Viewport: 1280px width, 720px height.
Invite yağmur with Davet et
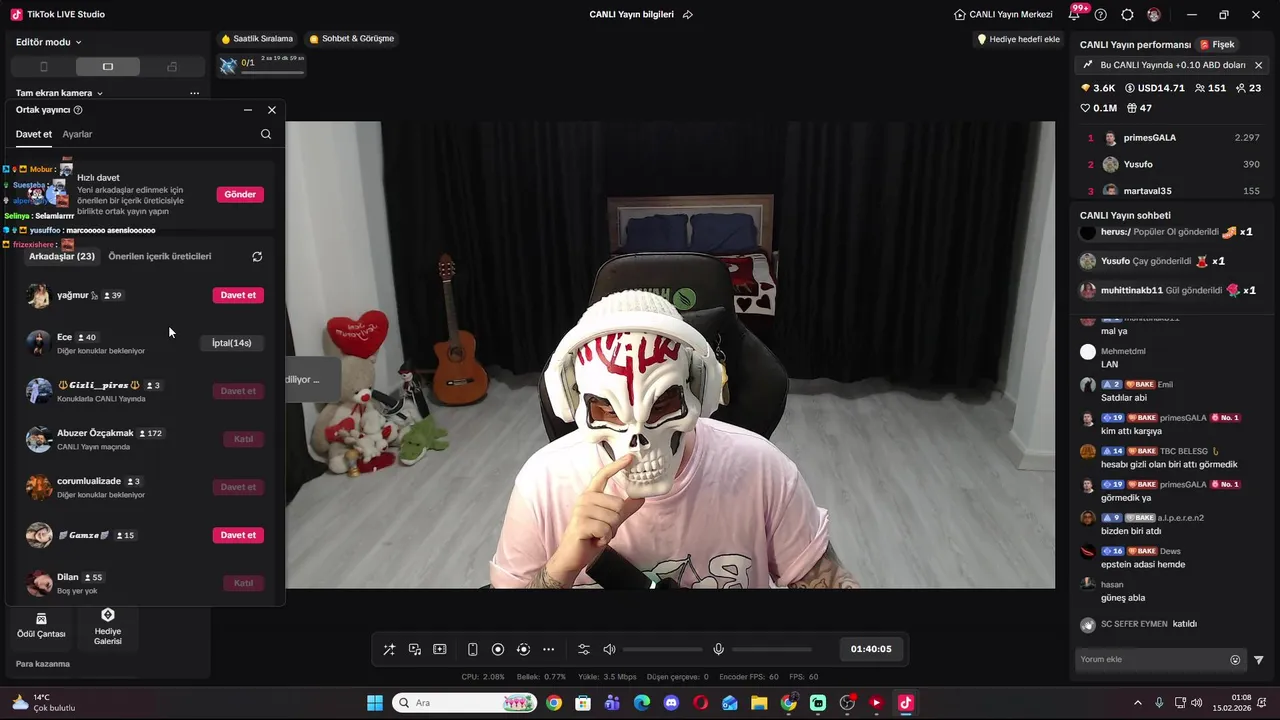[x=238, y=295]
